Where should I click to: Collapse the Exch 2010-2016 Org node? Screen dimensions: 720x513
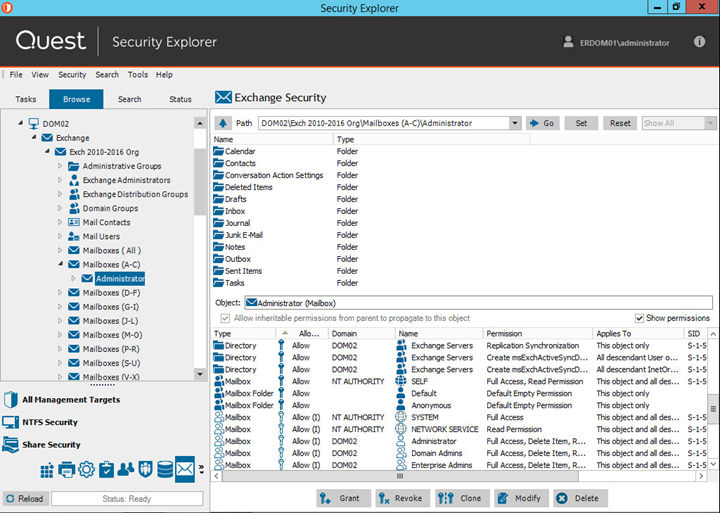pos(46,152)
